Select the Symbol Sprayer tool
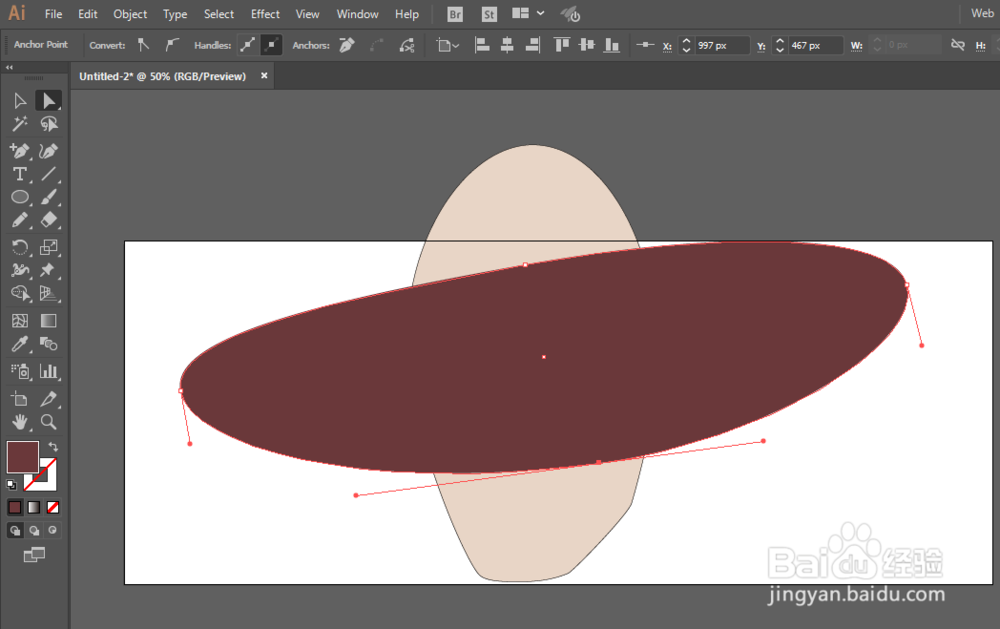1000x629 pixels. pos(20,371)
